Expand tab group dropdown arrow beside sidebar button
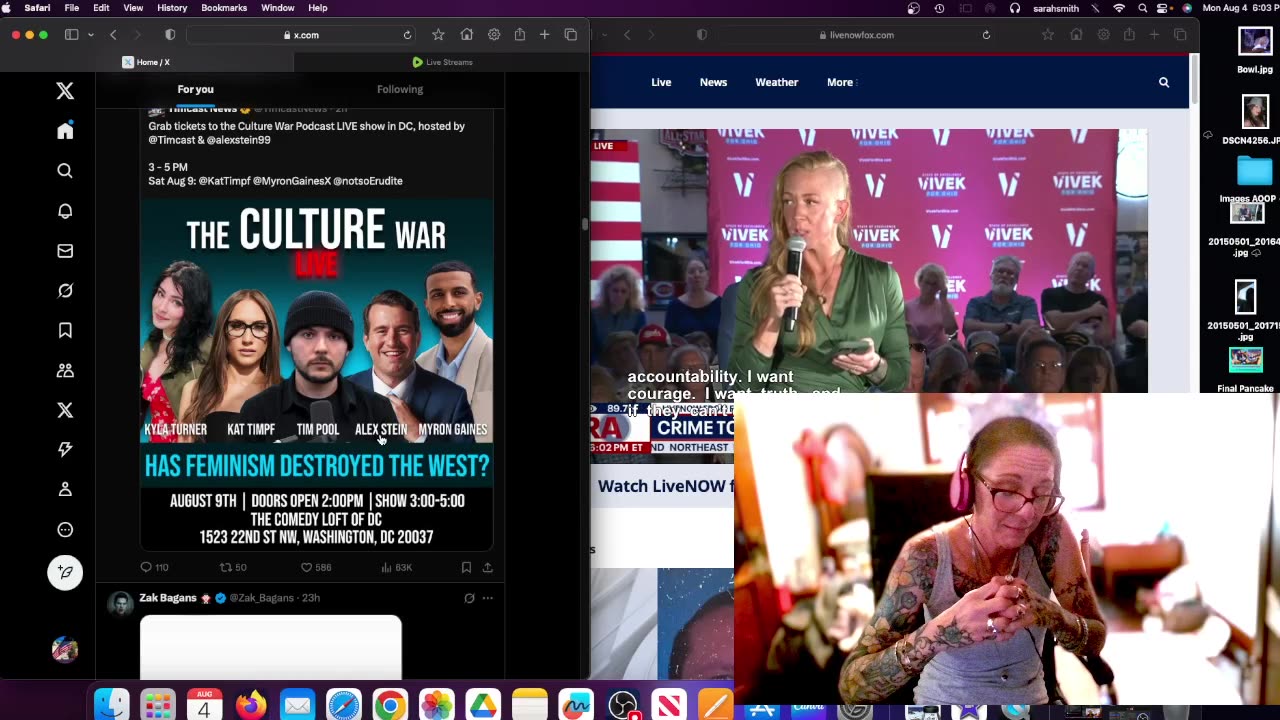 coord(90,35)
